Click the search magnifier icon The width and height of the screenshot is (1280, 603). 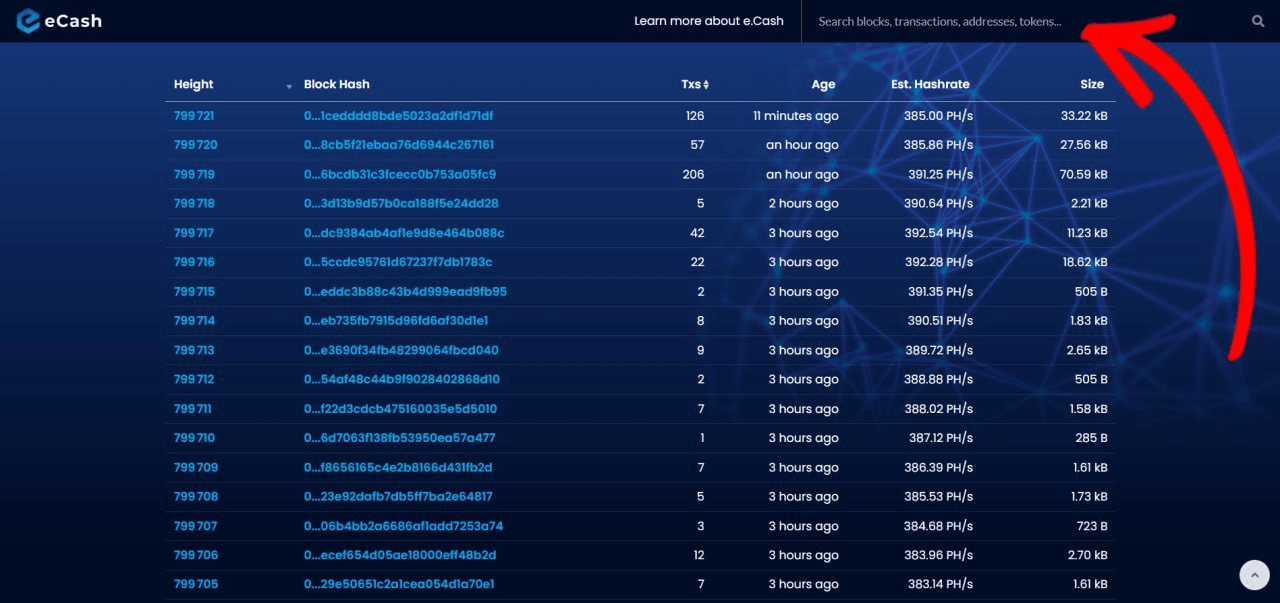pos(1258,21)
